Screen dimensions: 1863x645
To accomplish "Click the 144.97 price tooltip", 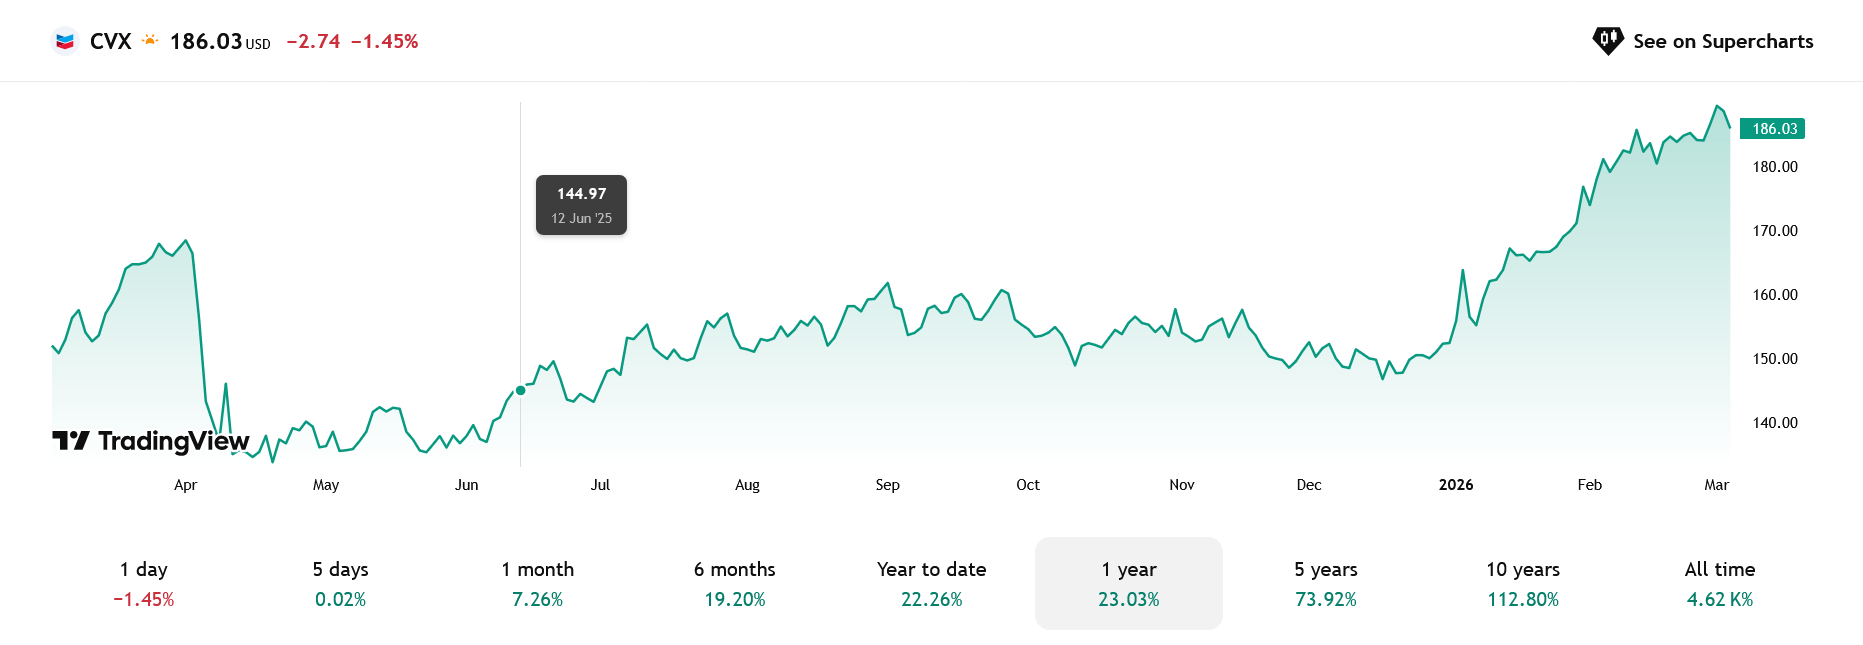I will (x=581, y=205).
